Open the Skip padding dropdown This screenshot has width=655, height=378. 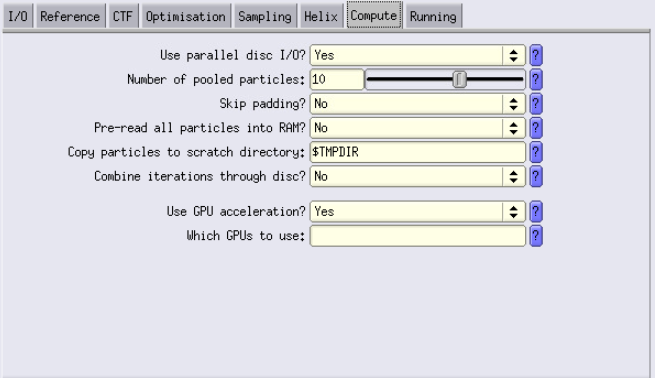pos(417,104)
